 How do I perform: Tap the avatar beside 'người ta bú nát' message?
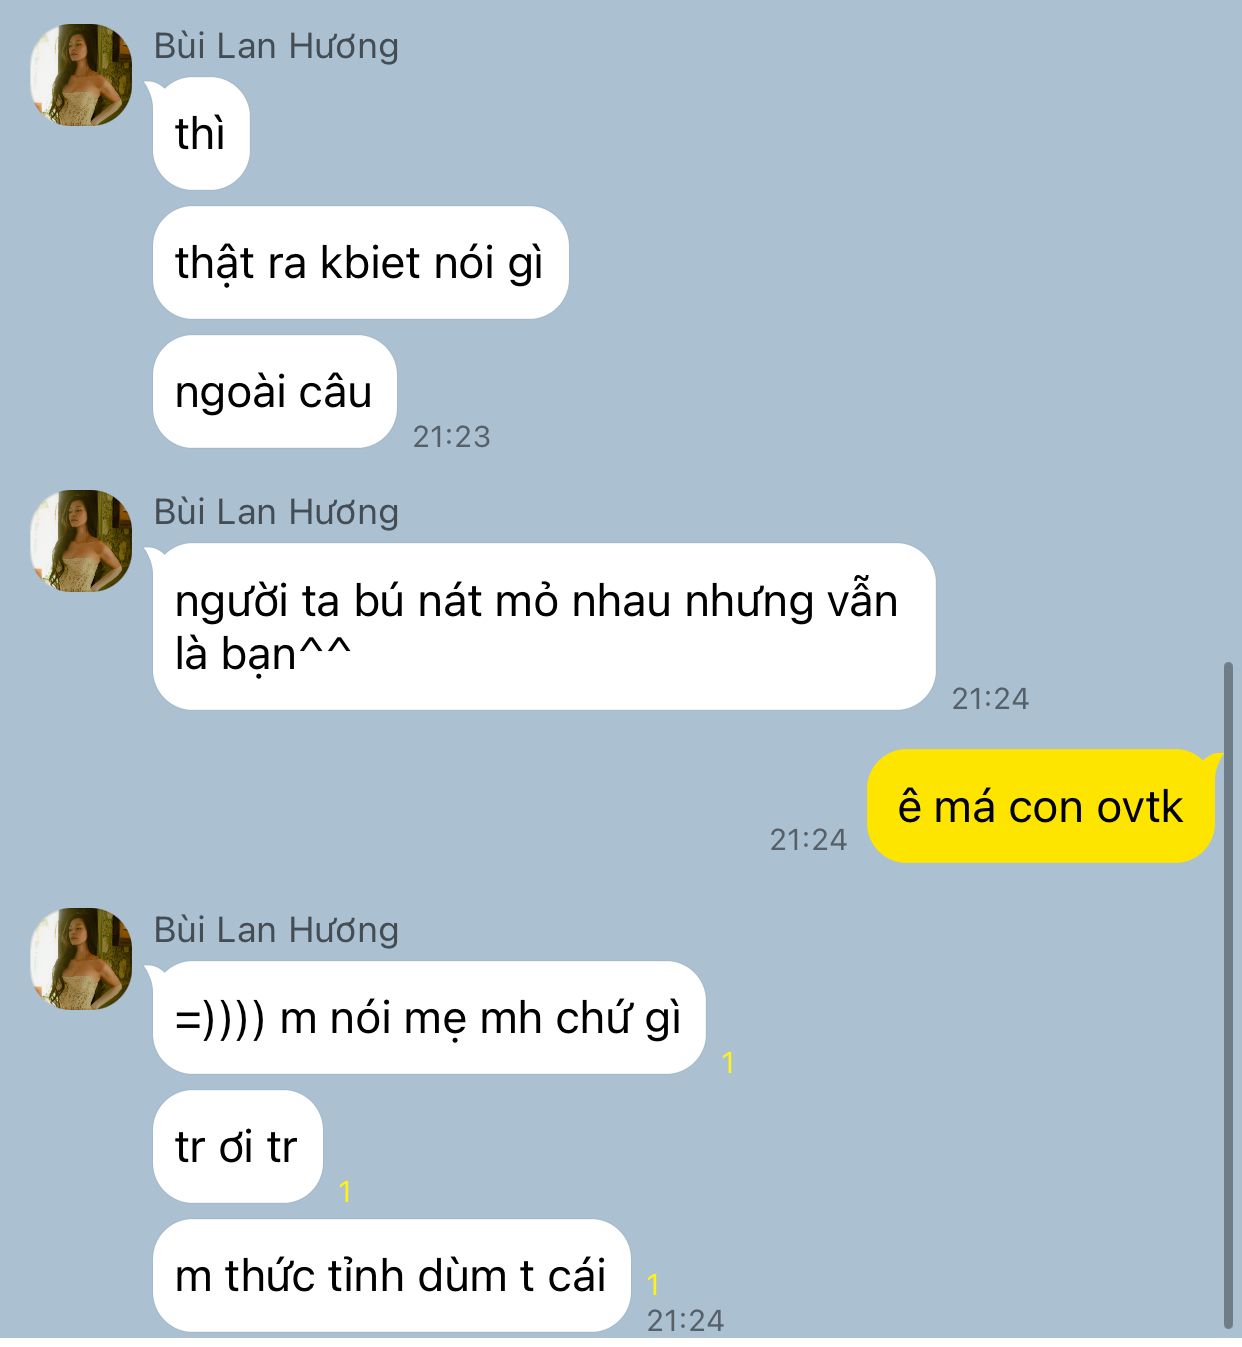click(x=81, y=541)
